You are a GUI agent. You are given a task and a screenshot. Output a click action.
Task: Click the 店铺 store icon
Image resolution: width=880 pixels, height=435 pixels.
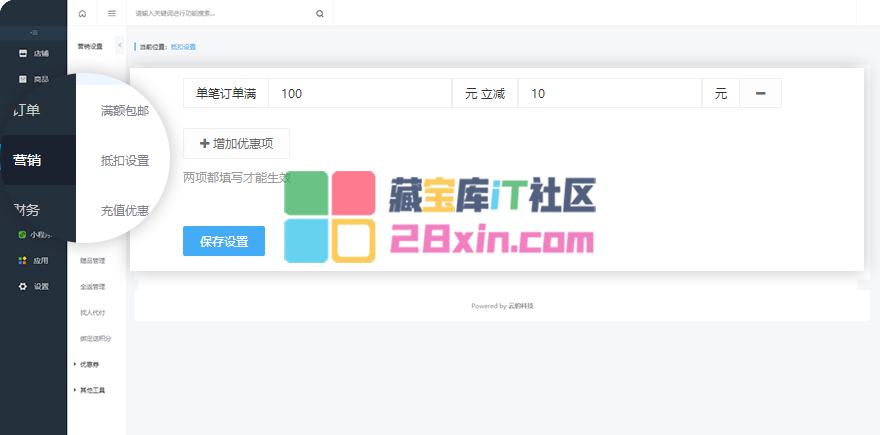(x=22, y=53)
